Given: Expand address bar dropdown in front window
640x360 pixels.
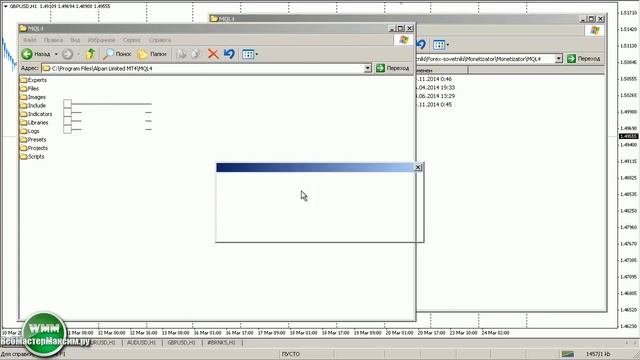Looking at the screenshot, I should 367,68.
